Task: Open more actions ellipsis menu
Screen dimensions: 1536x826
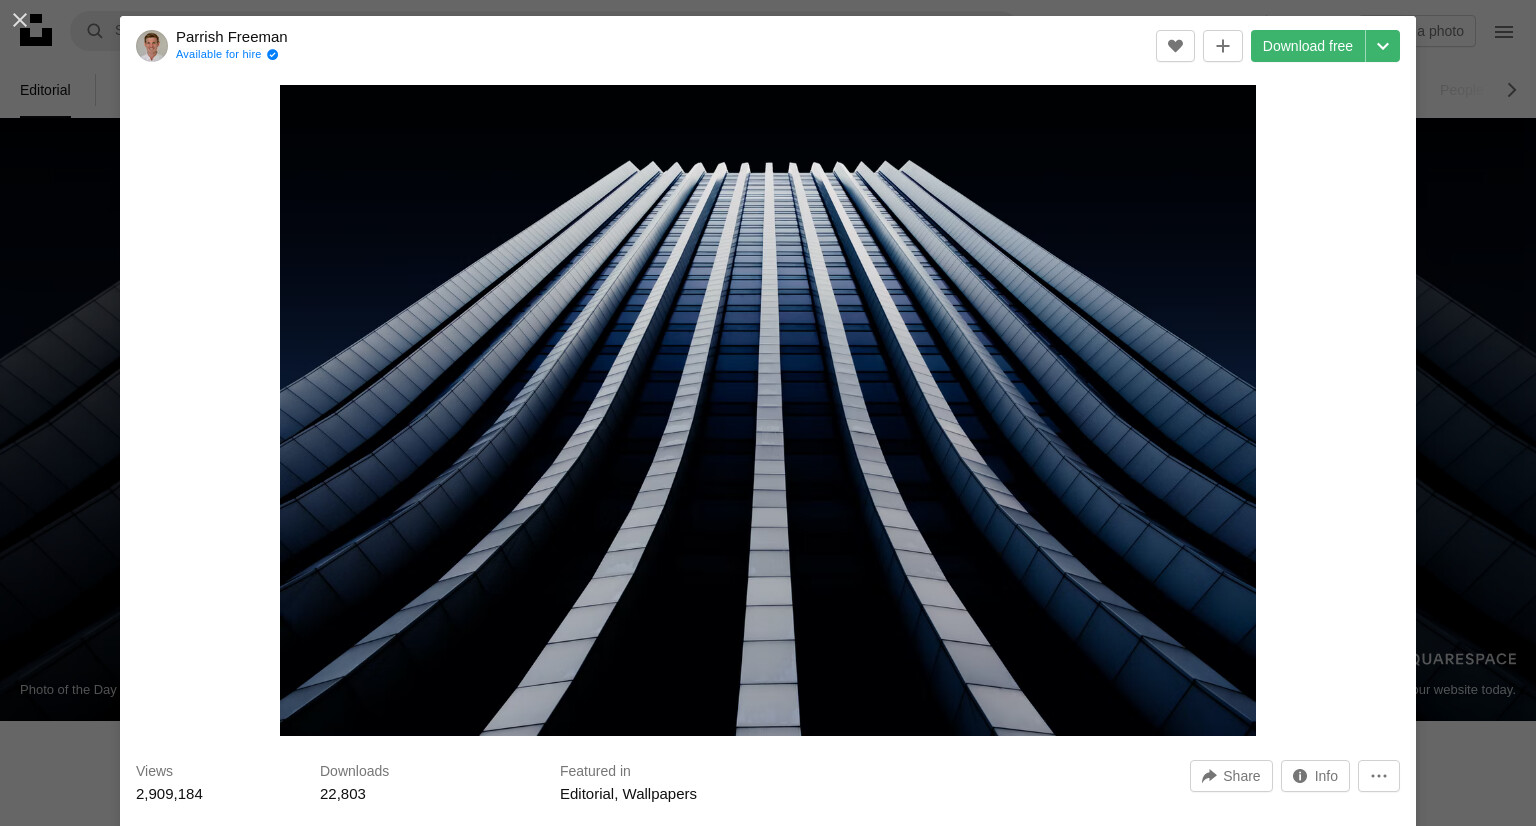Action: pos(1379,776)
